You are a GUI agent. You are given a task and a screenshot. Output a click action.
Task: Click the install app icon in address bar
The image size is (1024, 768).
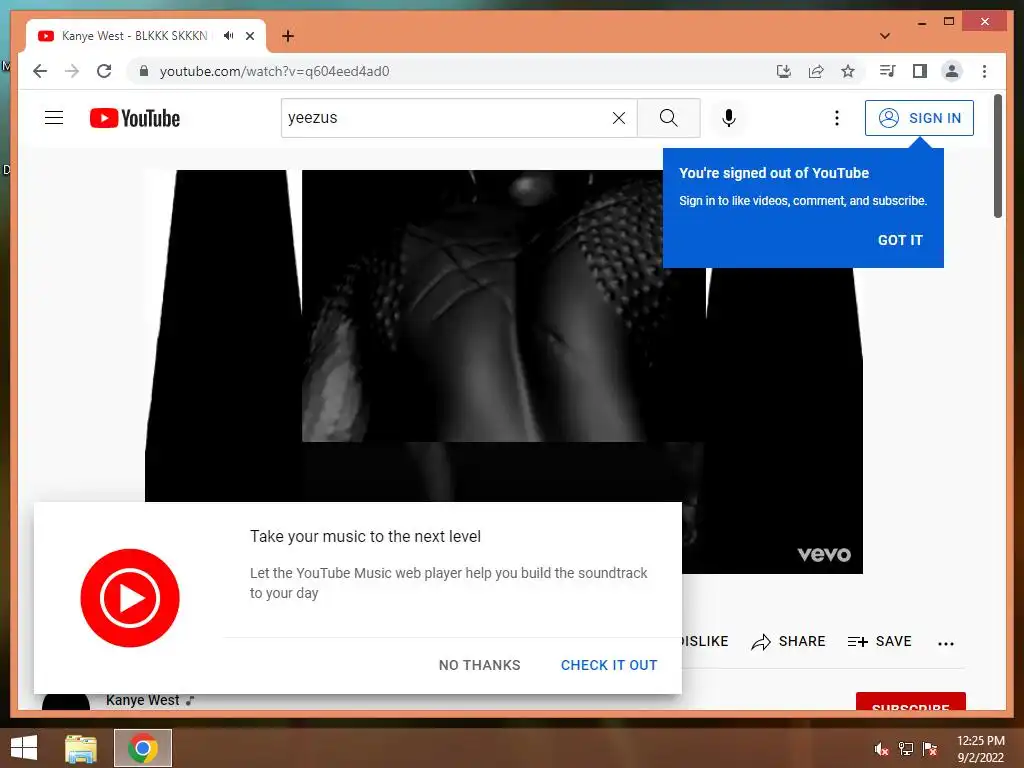pyautogui.click(x=784, y=71)
